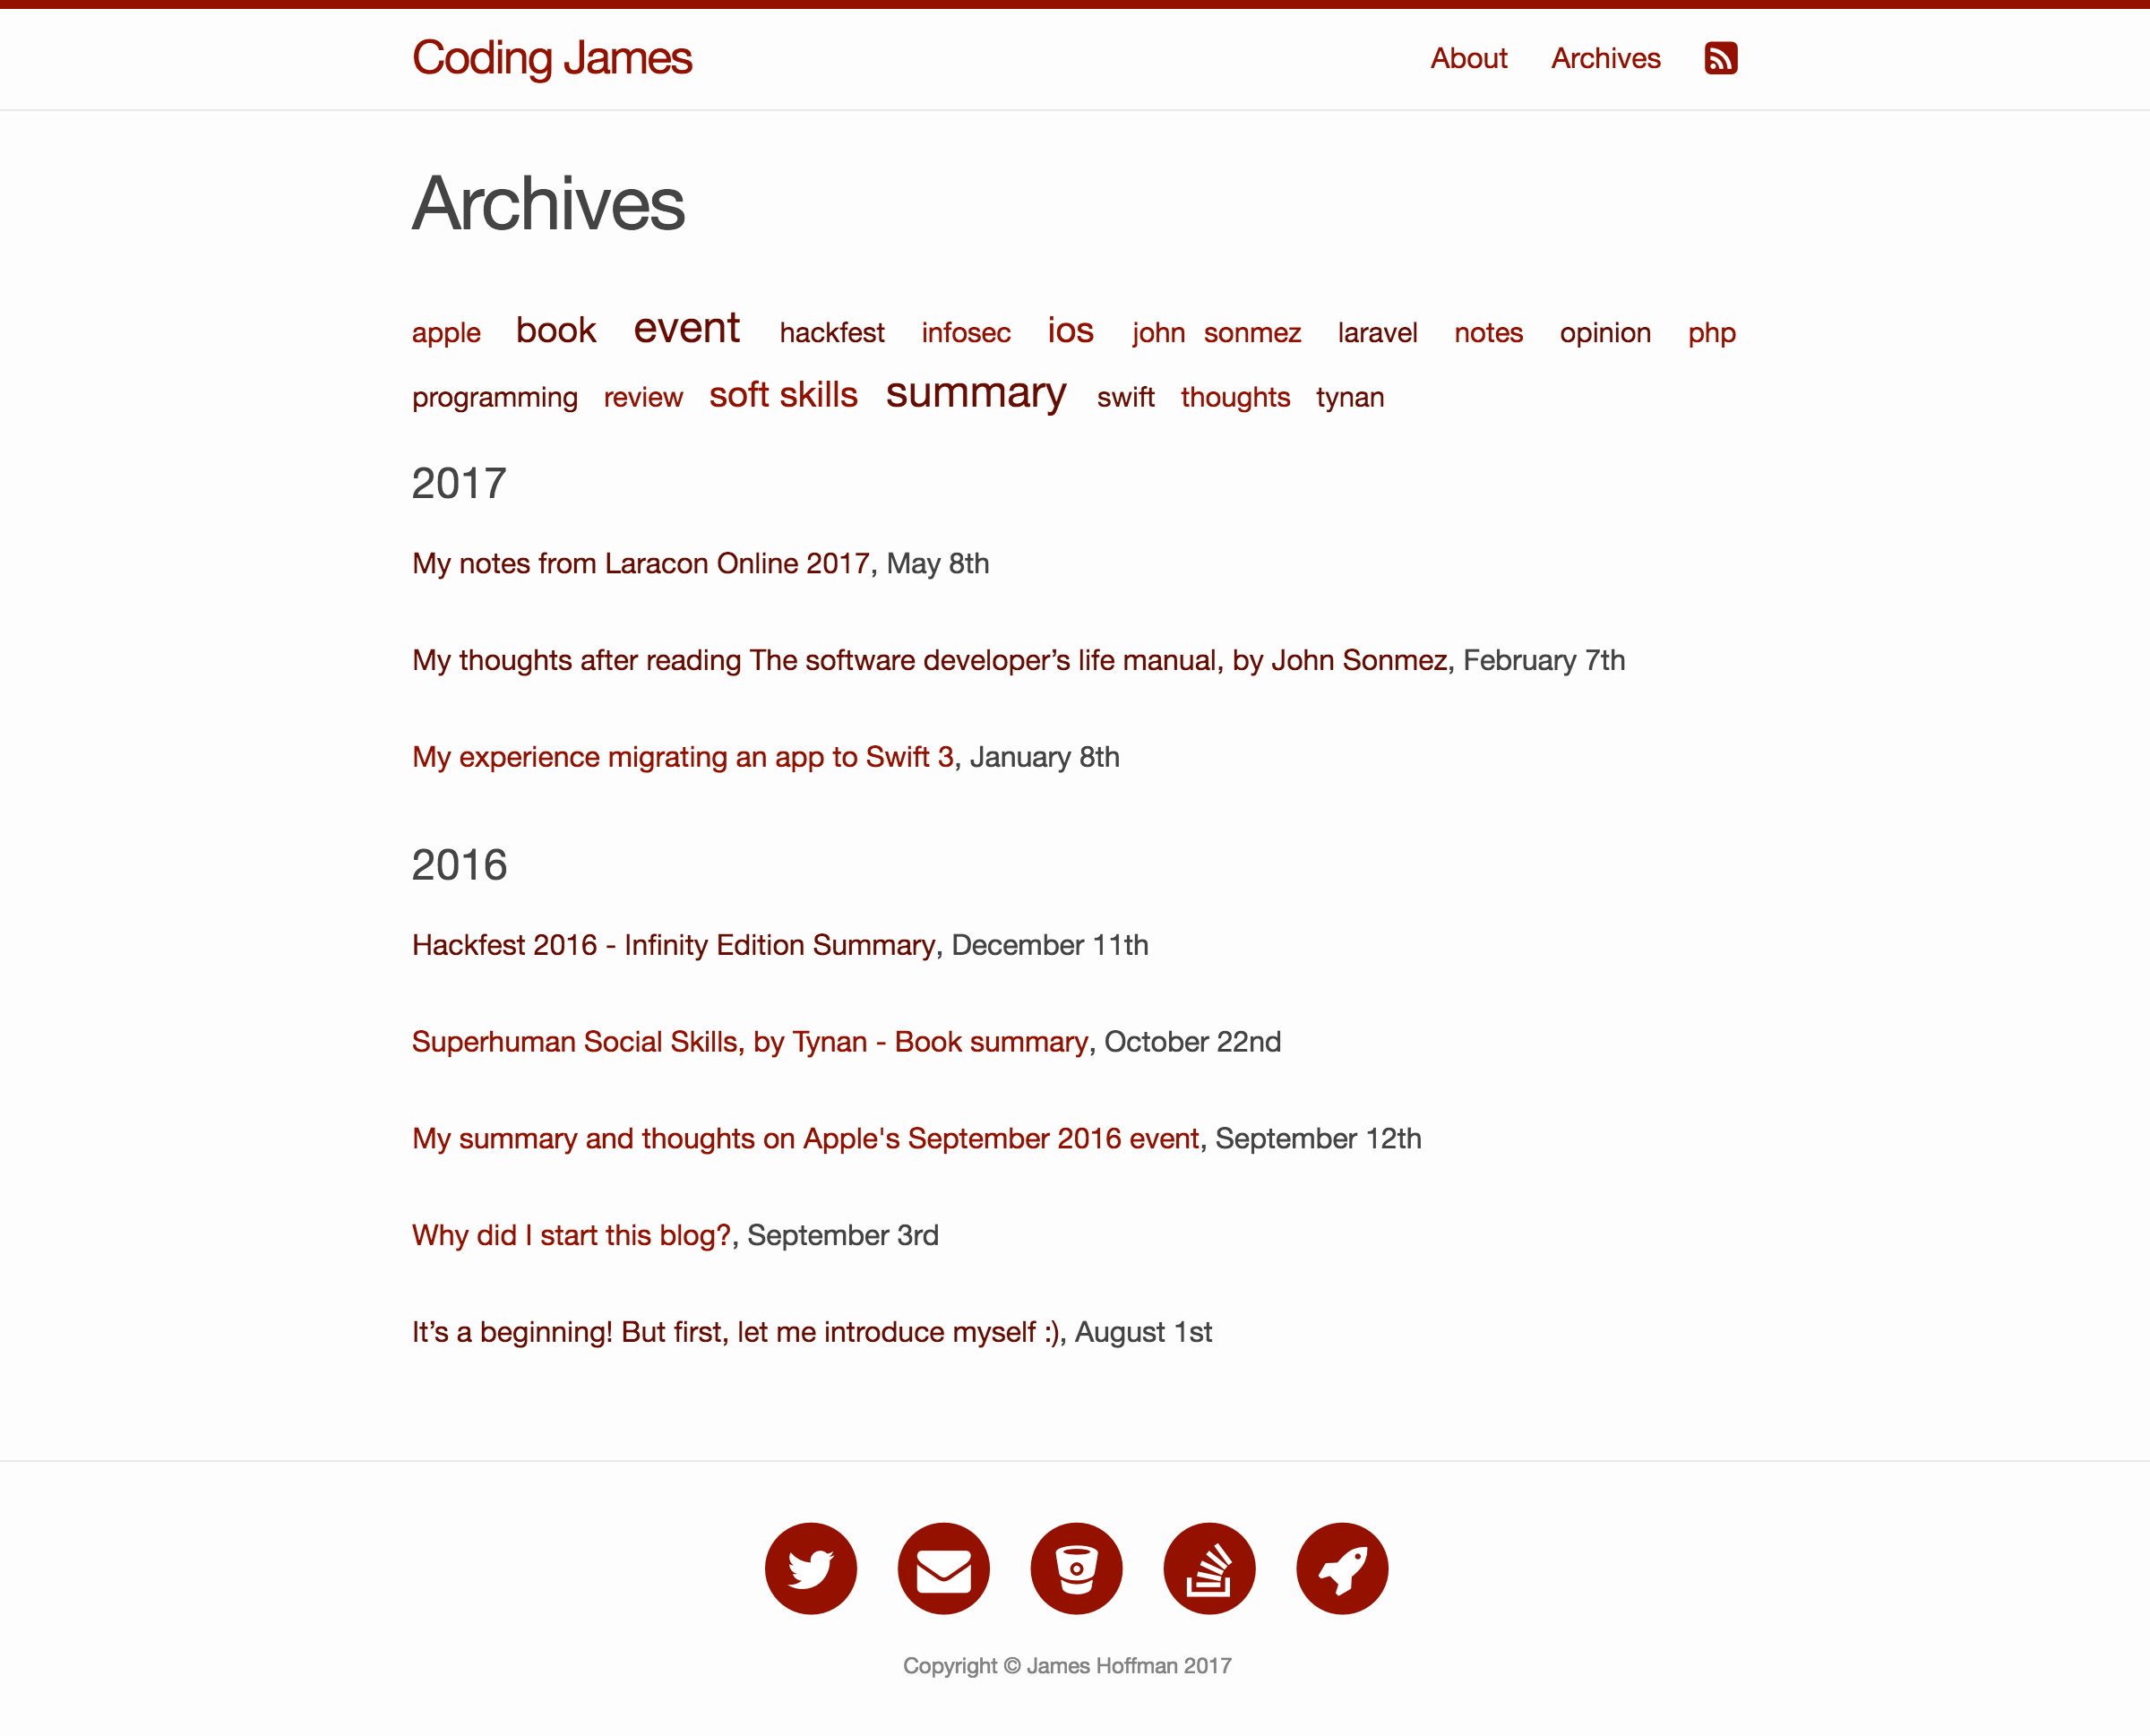The height and width of the screenshot is (1736, 2150).
Task: Select the 'summary' tag filter
Action: [974, 393]
